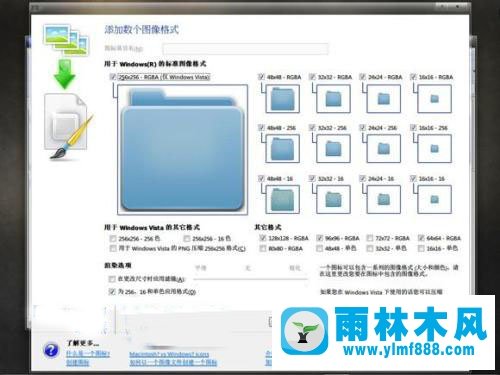
Task: Click the blue question mark help icon
Action: tap(51, 350)
